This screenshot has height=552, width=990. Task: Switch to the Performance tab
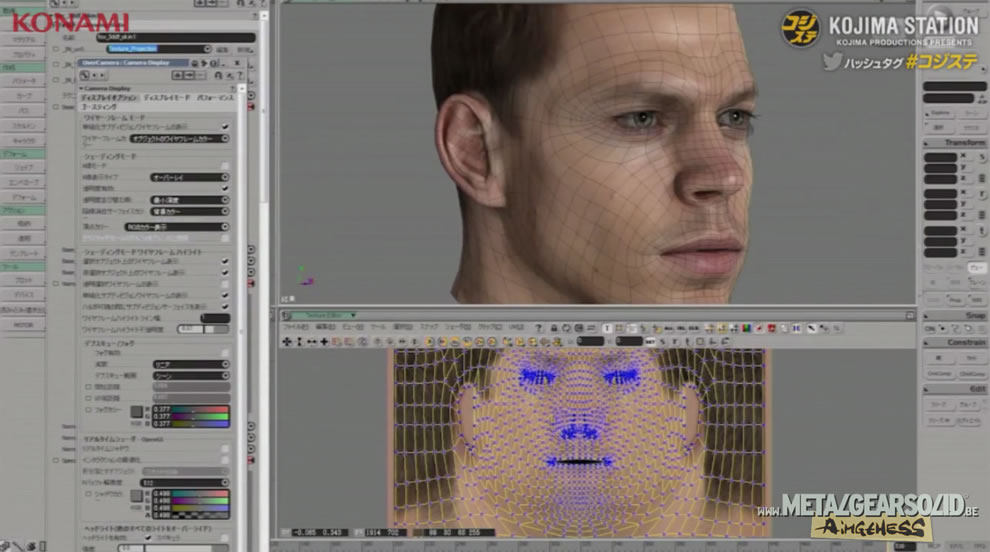tap(215, 98)
